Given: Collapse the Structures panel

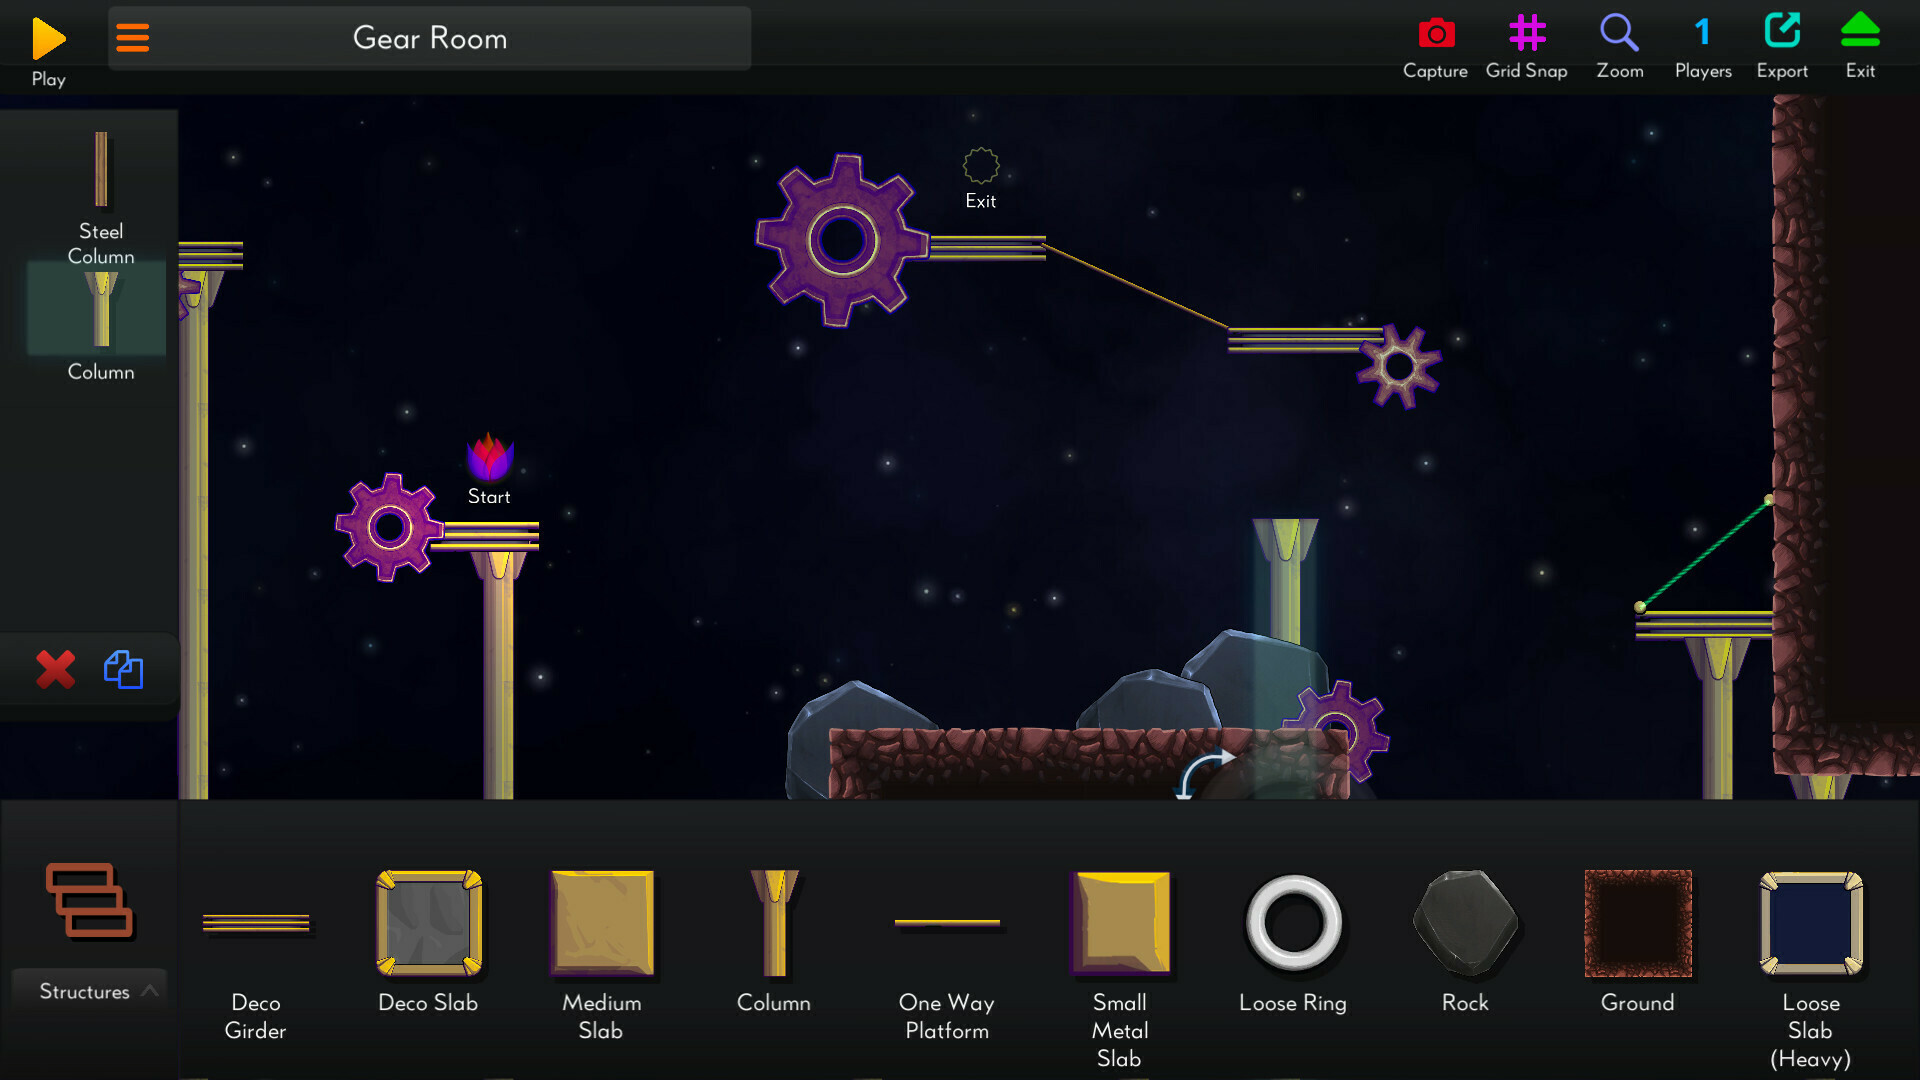Looking at the screenshot, I should click(x=150, y=991).
